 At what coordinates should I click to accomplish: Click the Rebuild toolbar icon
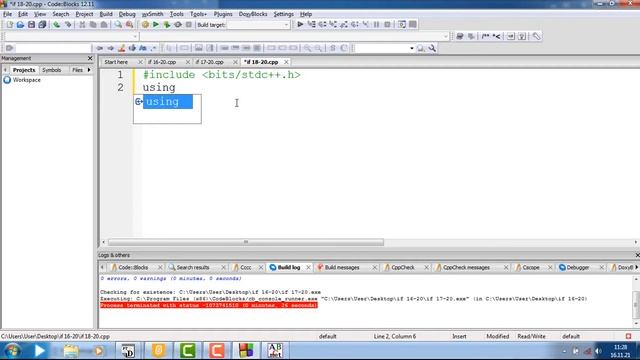click(178, 24)
